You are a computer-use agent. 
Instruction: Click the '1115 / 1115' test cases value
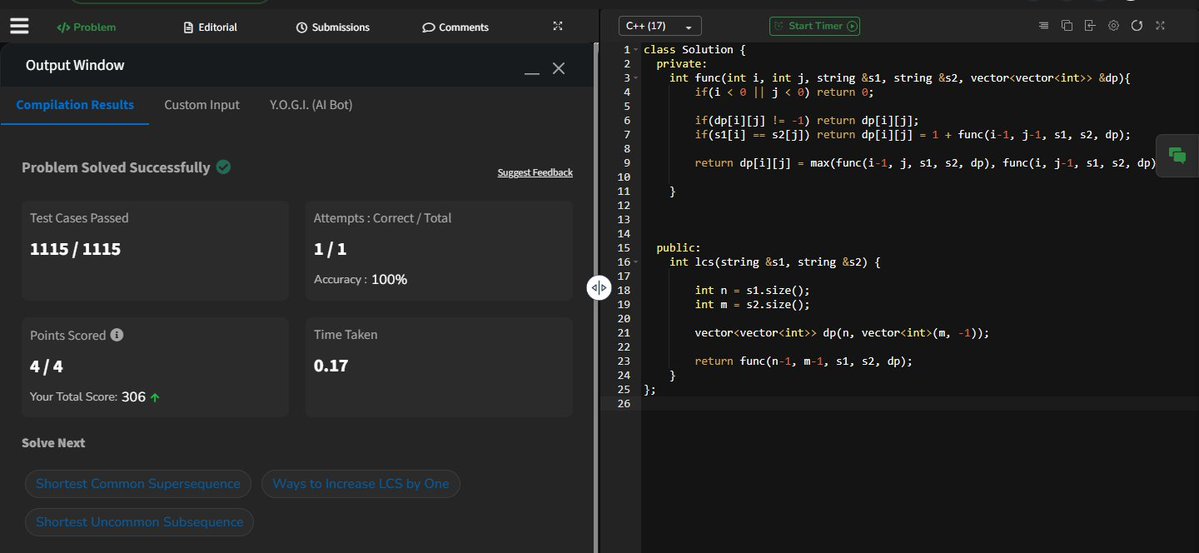[75, 249]
